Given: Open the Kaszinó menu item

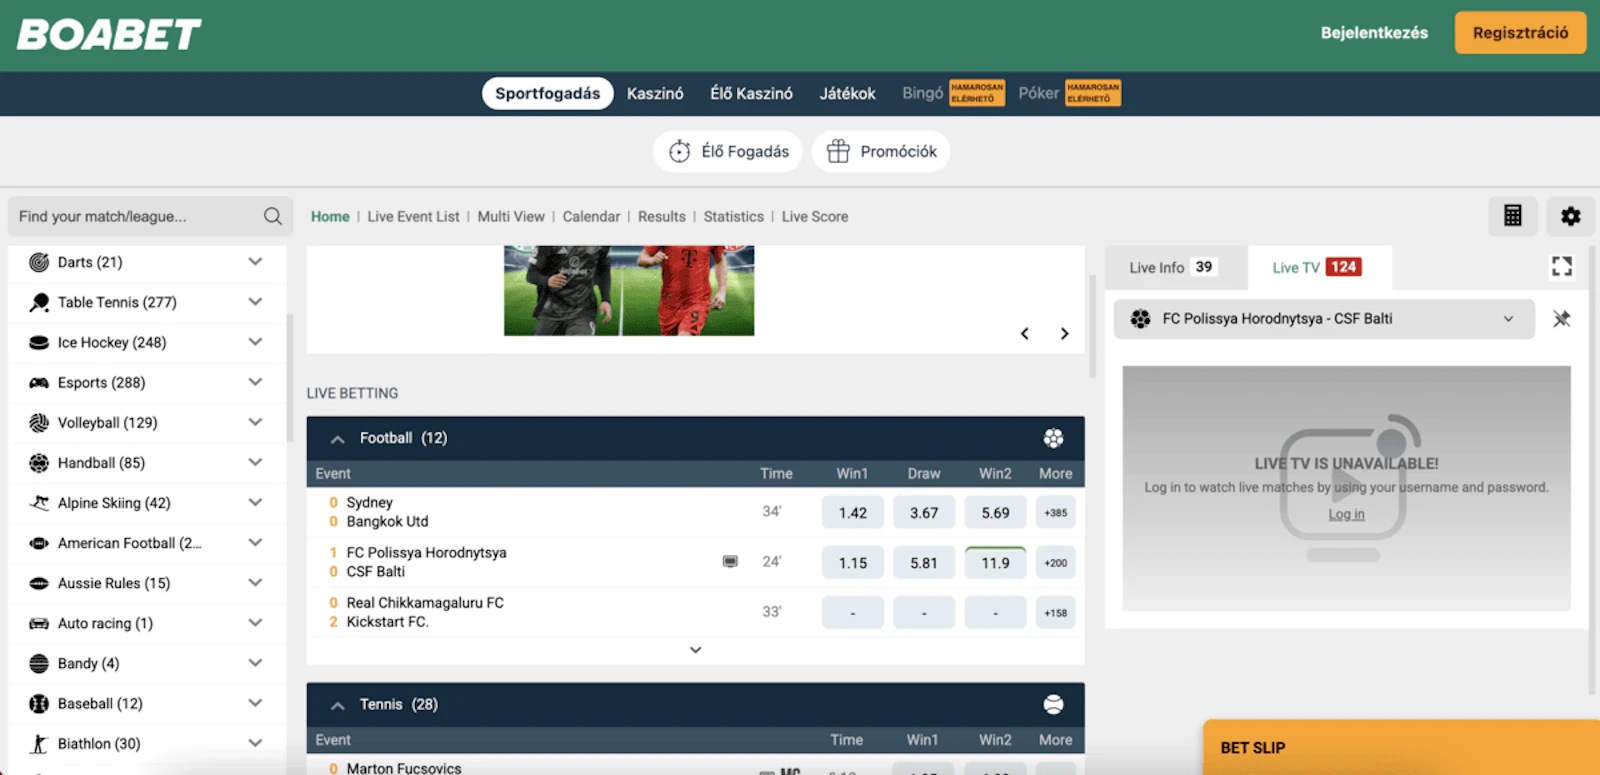Looking at the screenshot, I should coord(655,93).
